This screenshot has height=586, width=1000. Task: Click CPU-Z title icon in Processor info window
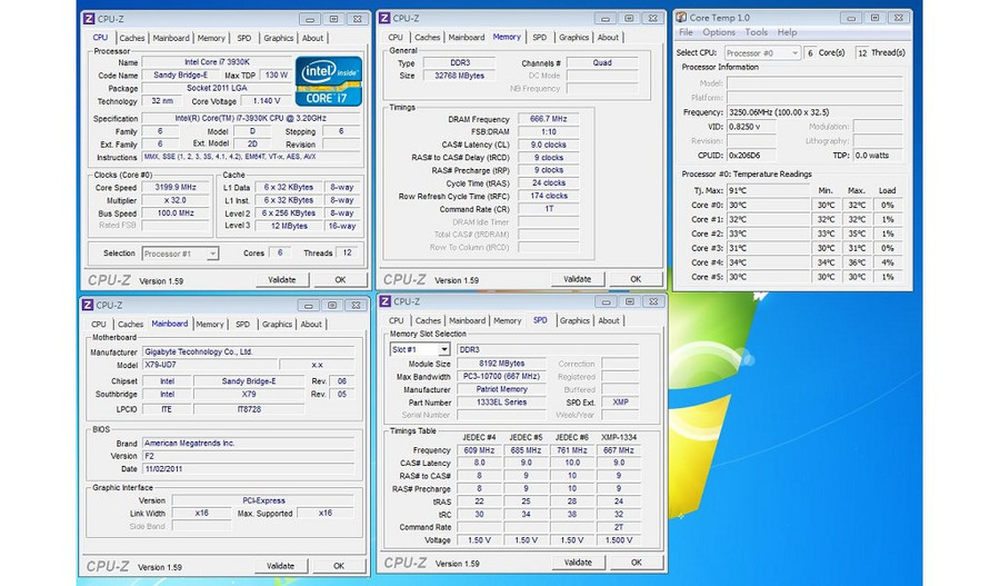pos(90,18)
